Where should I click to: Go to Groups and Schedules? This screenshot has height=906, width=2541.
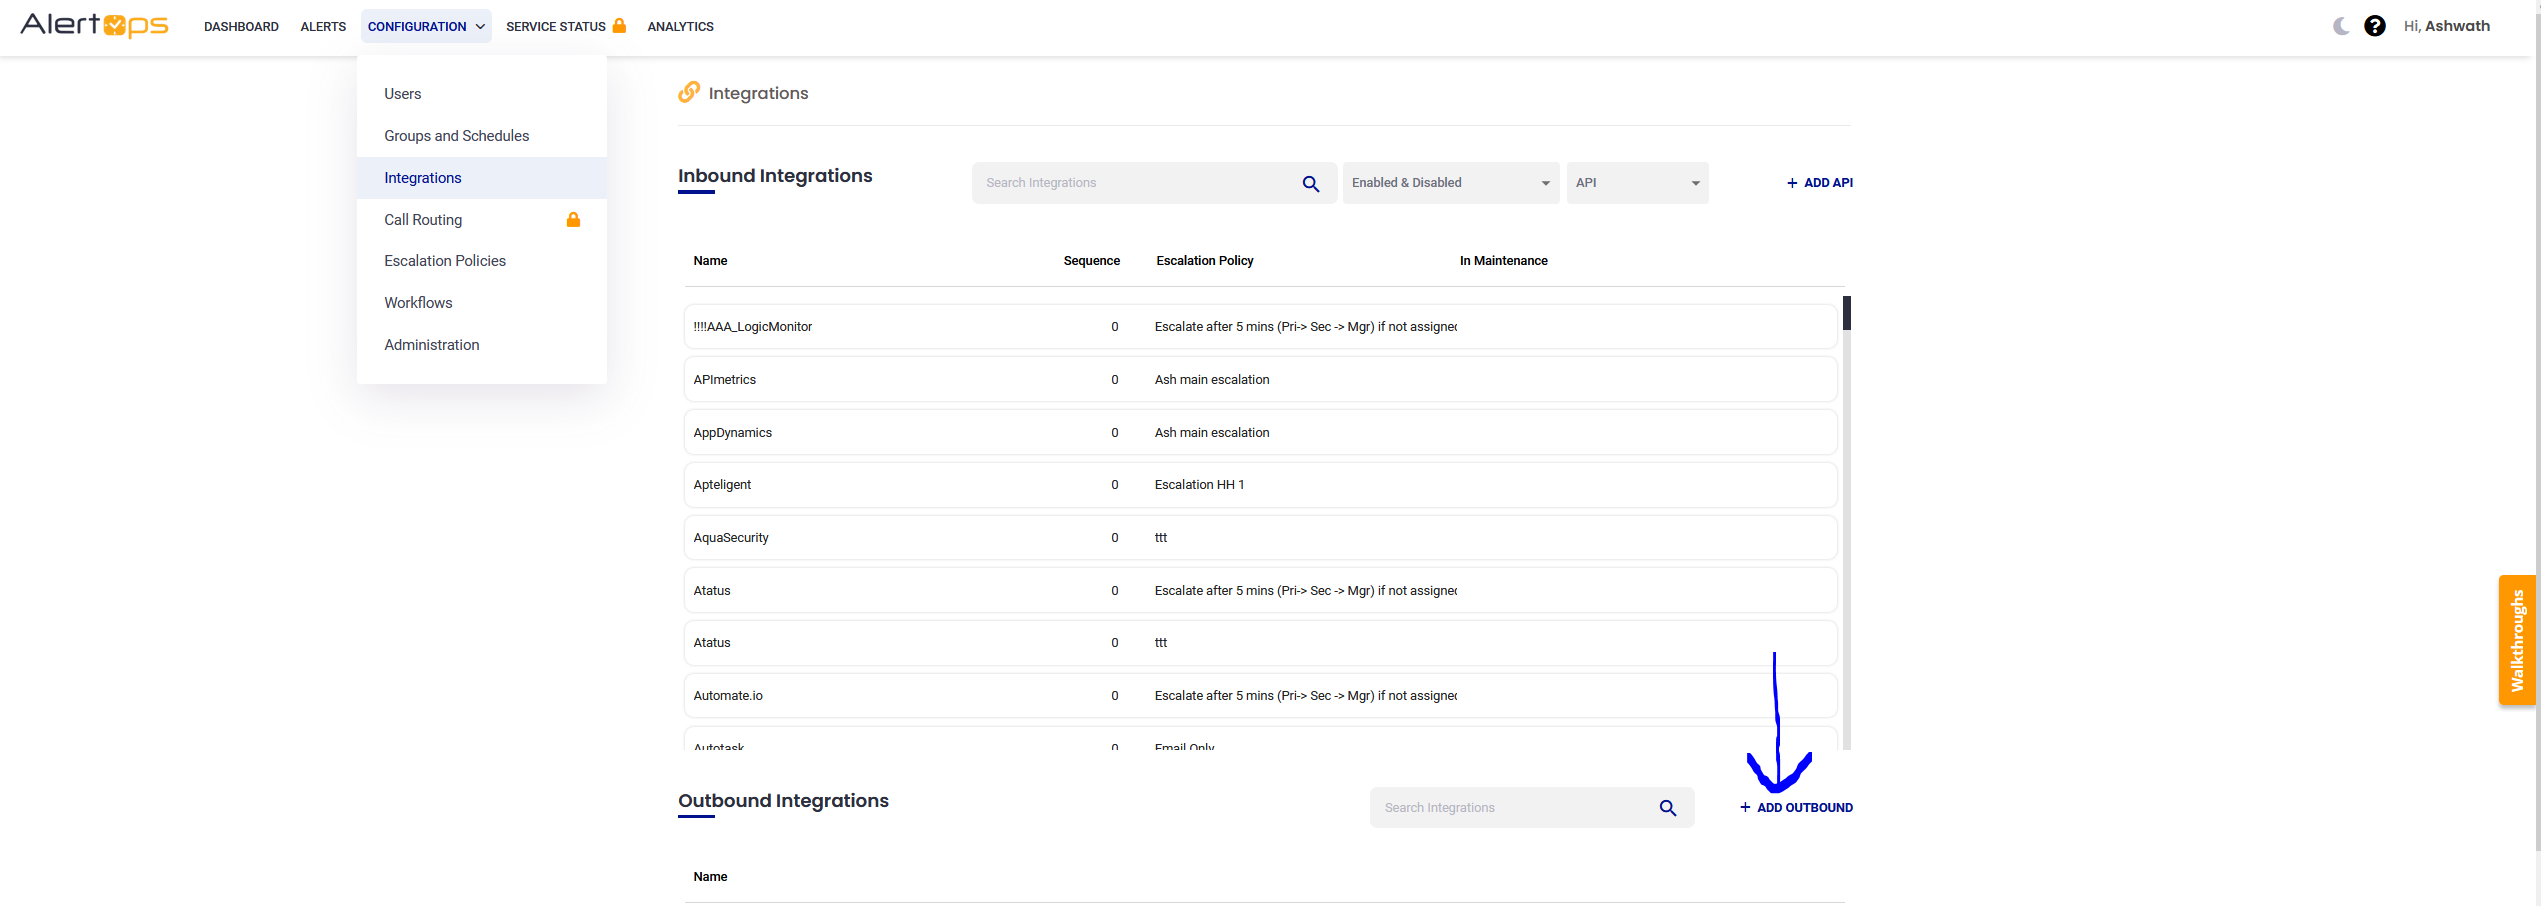(x=456, y=136)
